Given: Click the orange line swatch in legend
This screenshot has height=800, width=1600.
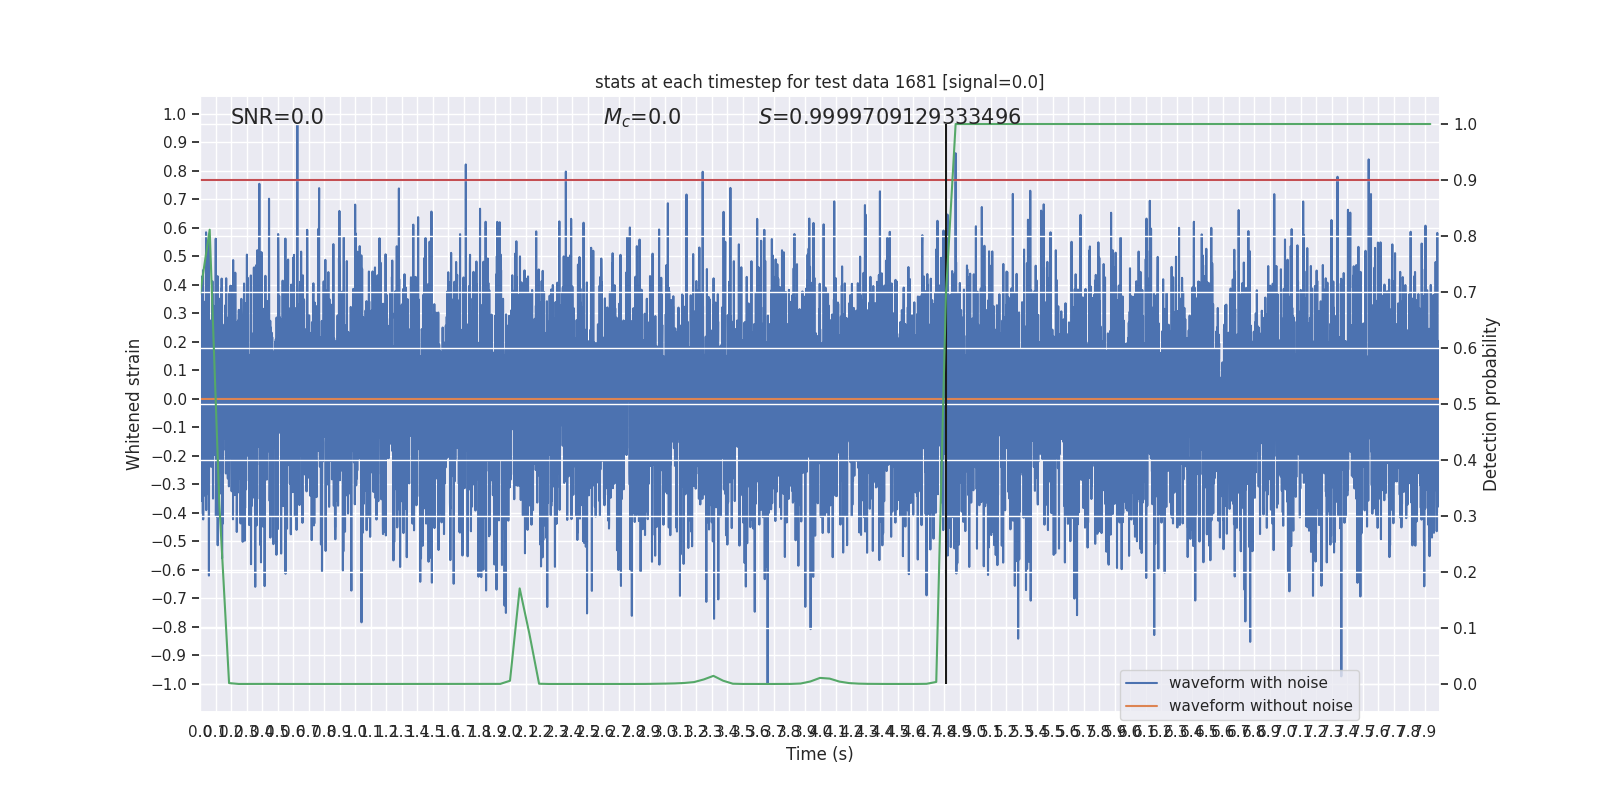Looking at the screenshot, I should coord(1141,706).
